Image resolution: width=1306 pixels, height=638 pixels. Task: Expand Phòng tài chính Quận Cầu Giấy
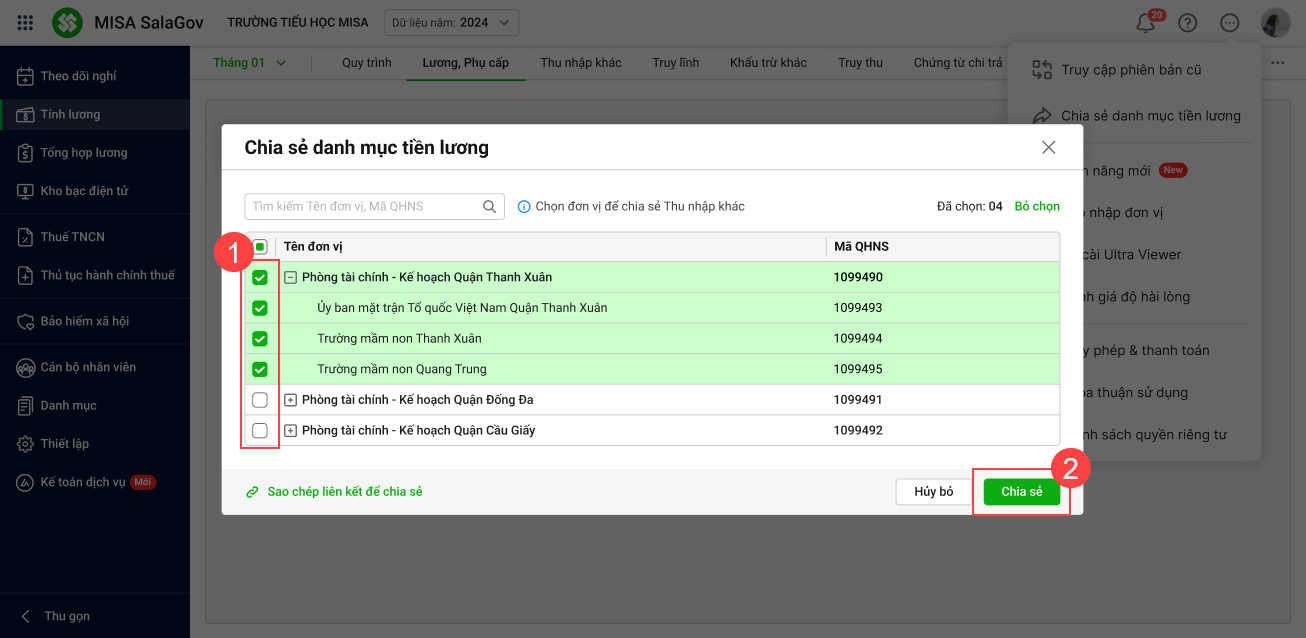tap(291, 431)
